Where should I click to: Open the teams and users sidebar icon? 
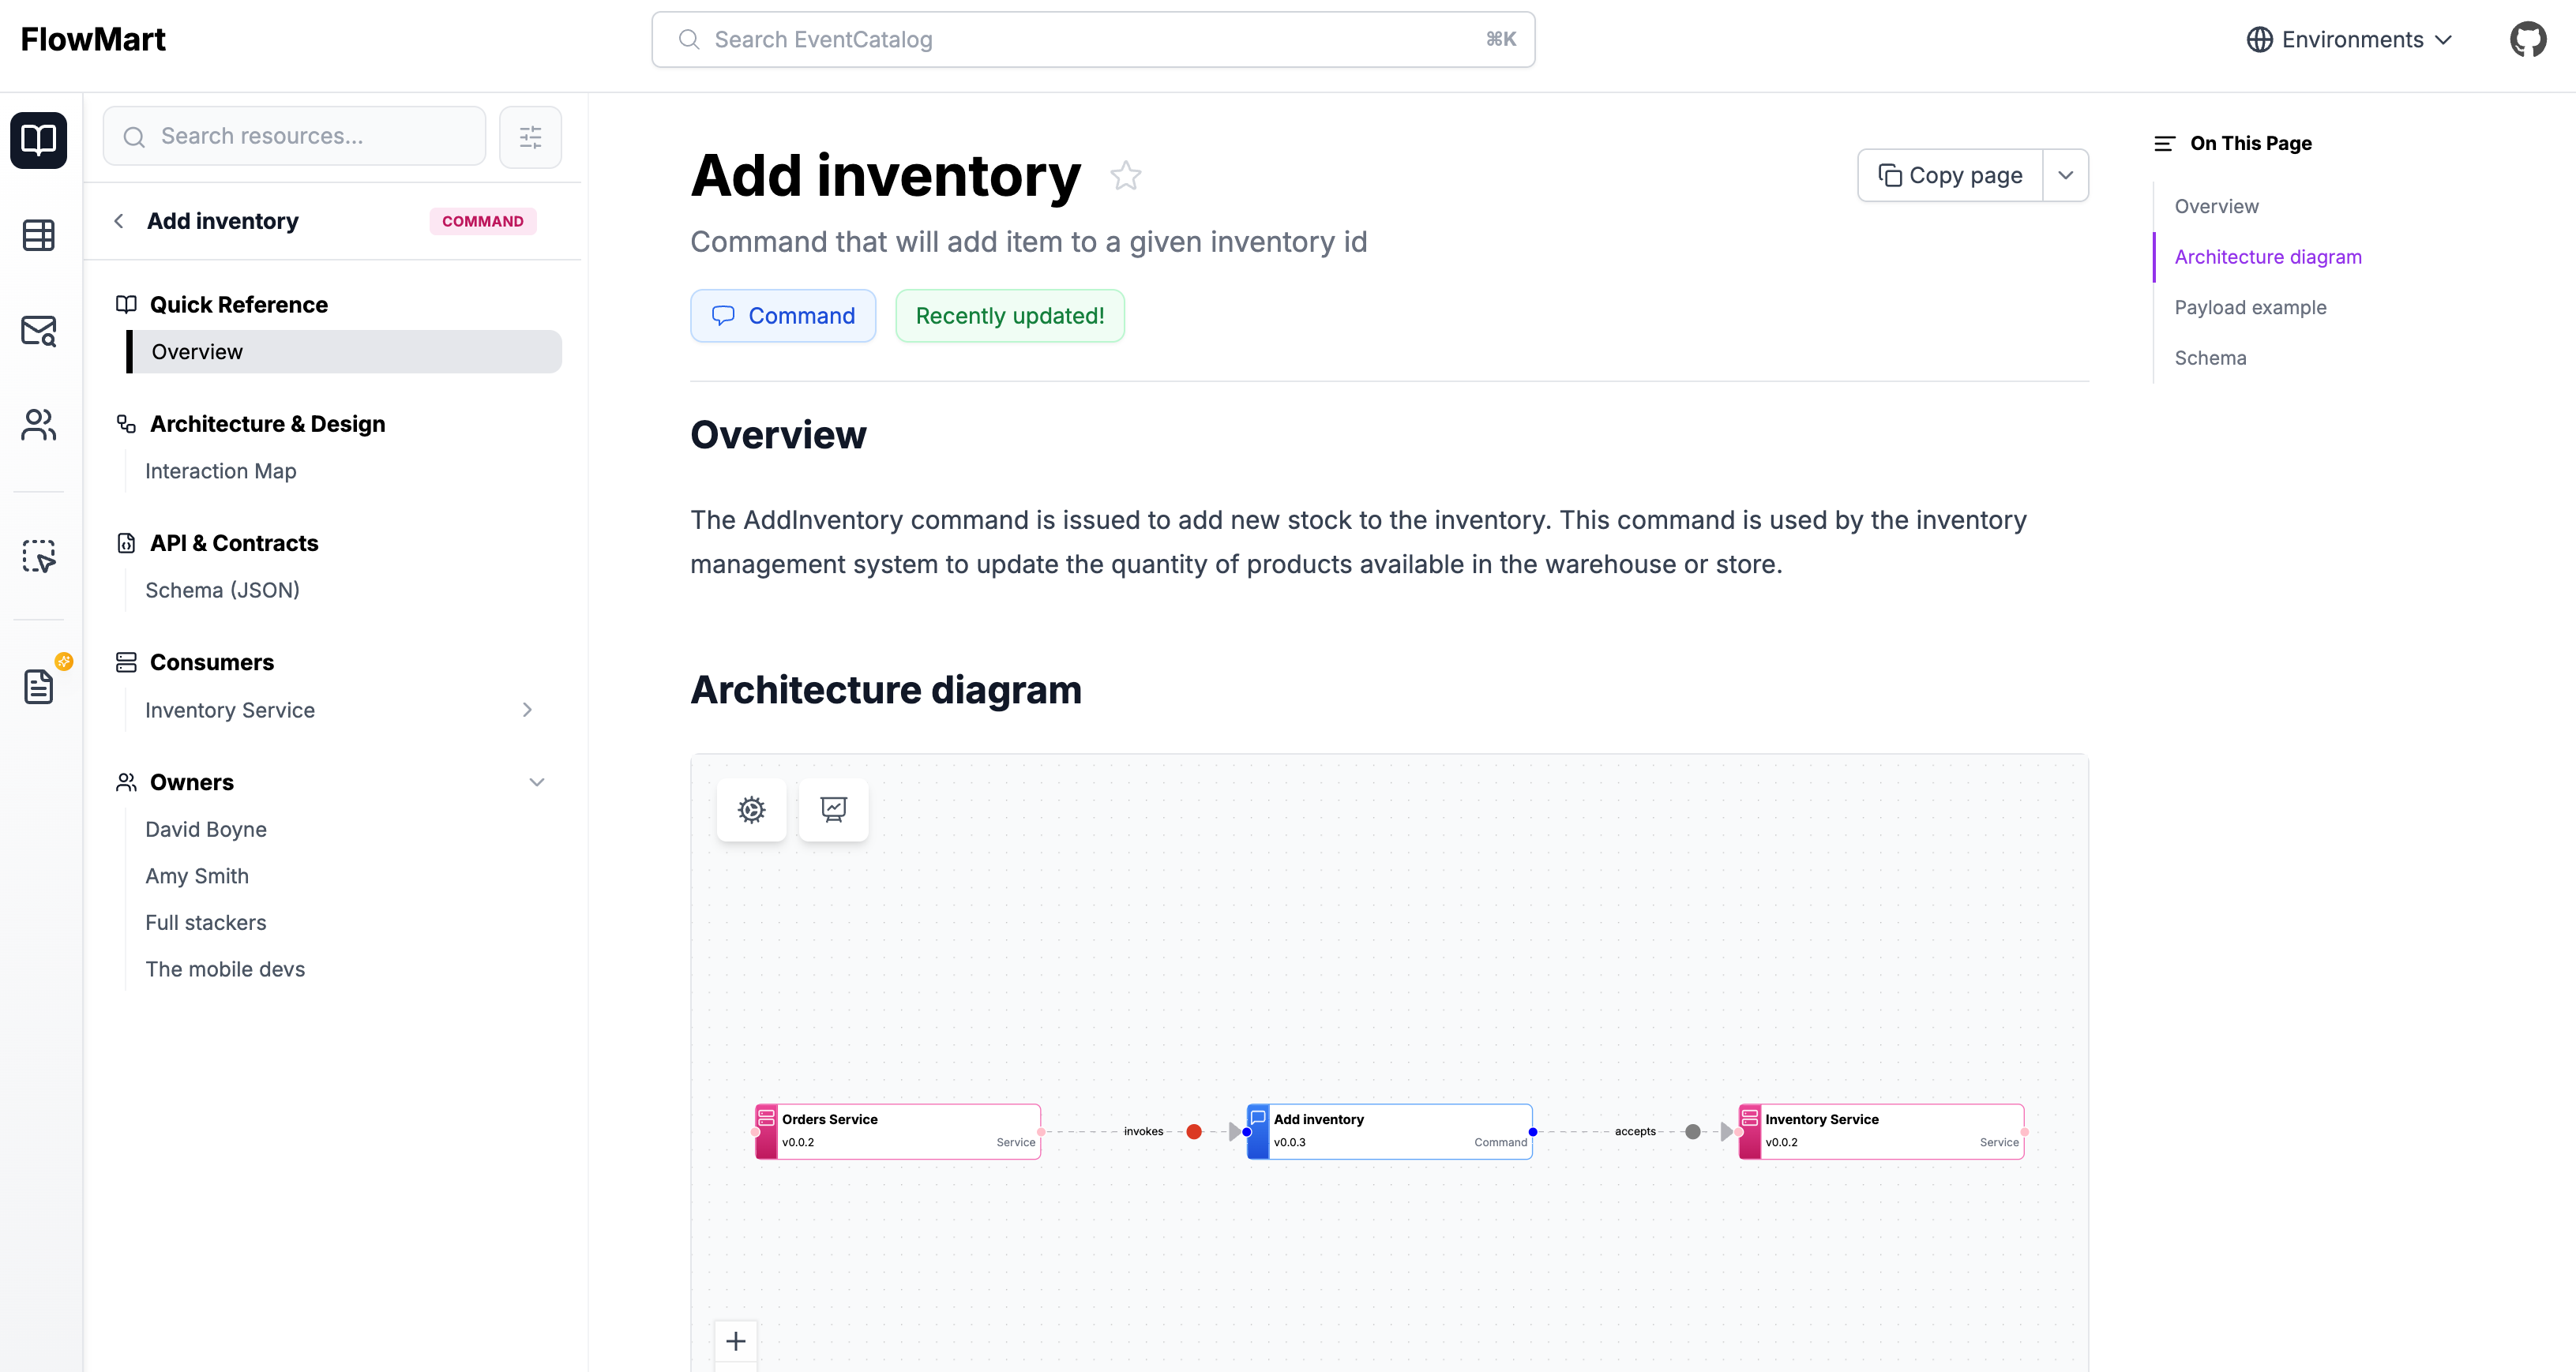pos(39,425)
